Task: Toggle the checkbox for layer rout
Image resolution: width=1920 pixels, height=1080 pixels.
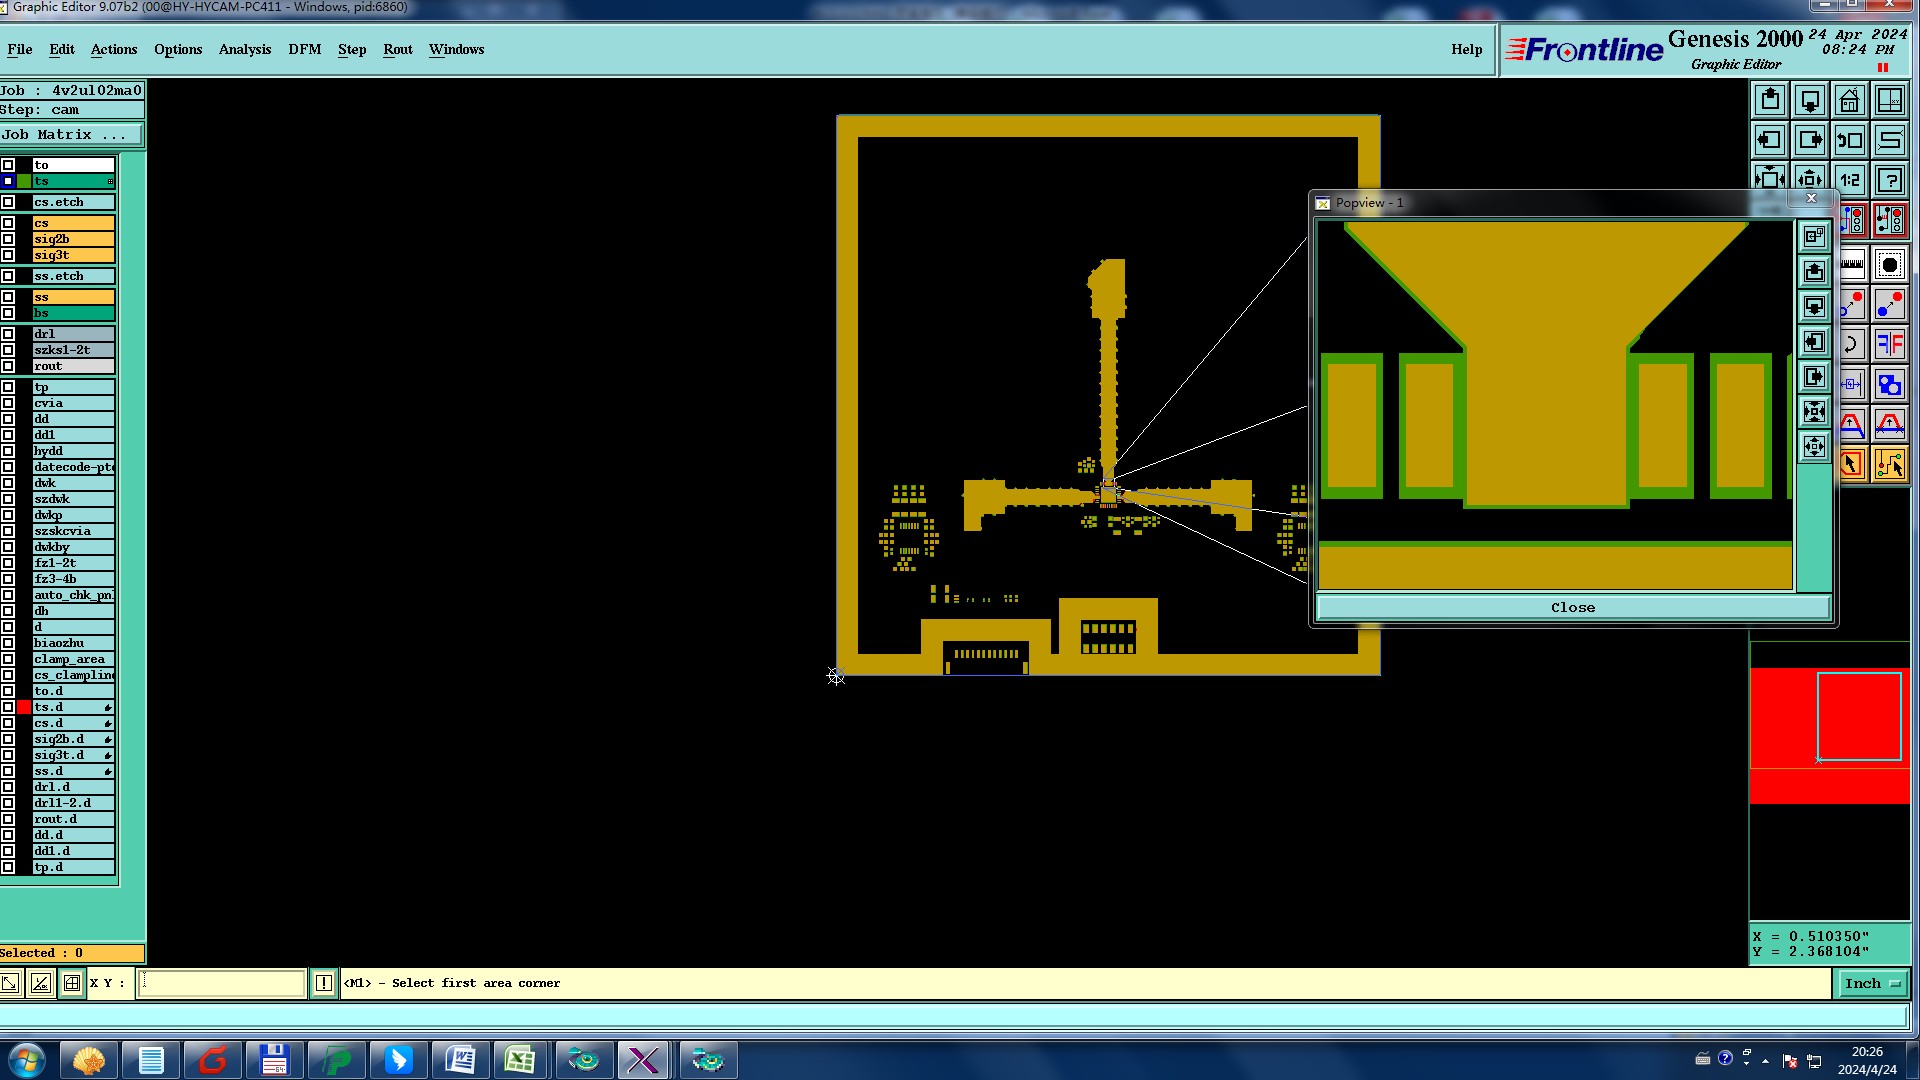Action: [x=8, y=366]
